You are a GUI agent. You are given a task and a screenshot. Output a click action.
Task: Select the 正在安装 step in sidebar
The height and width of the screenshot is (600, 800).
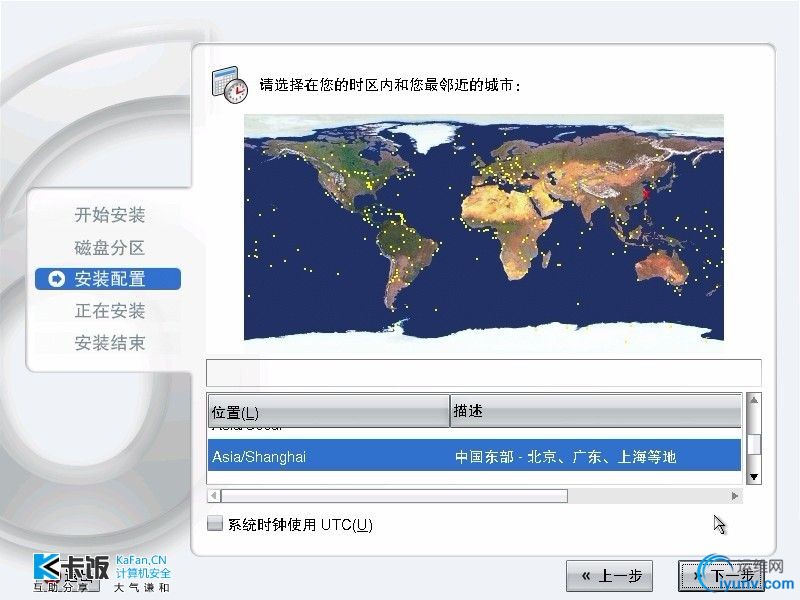tap(110, 311)
